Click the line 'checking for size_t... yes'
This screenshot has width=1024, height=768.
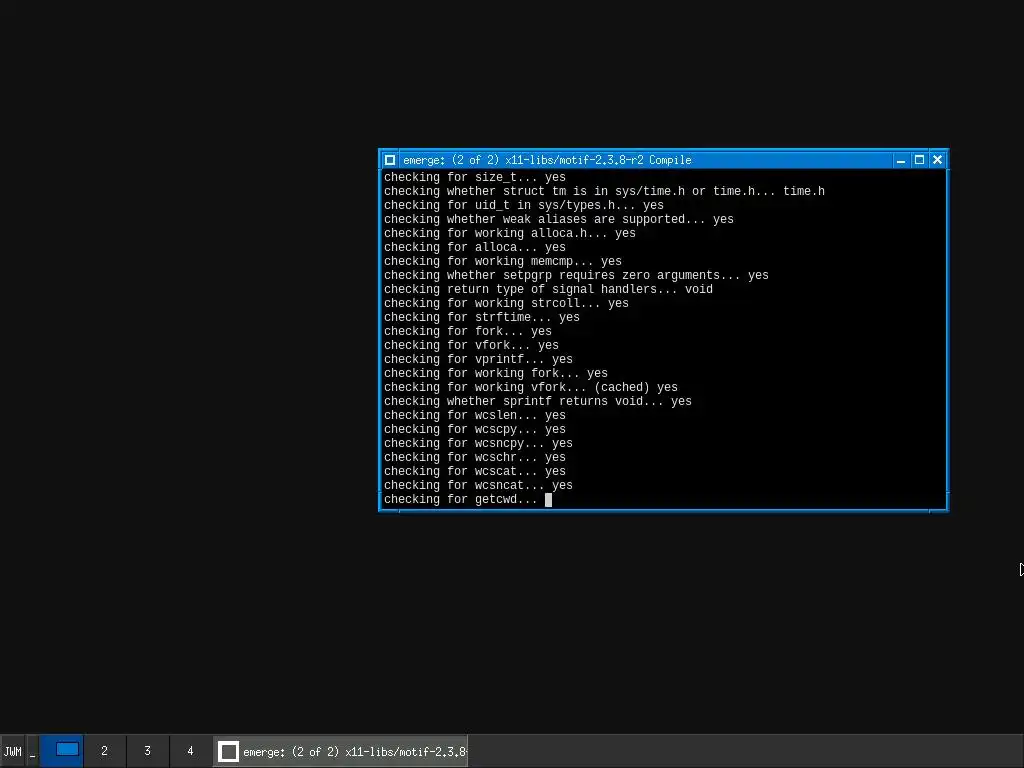coord(475,178)
